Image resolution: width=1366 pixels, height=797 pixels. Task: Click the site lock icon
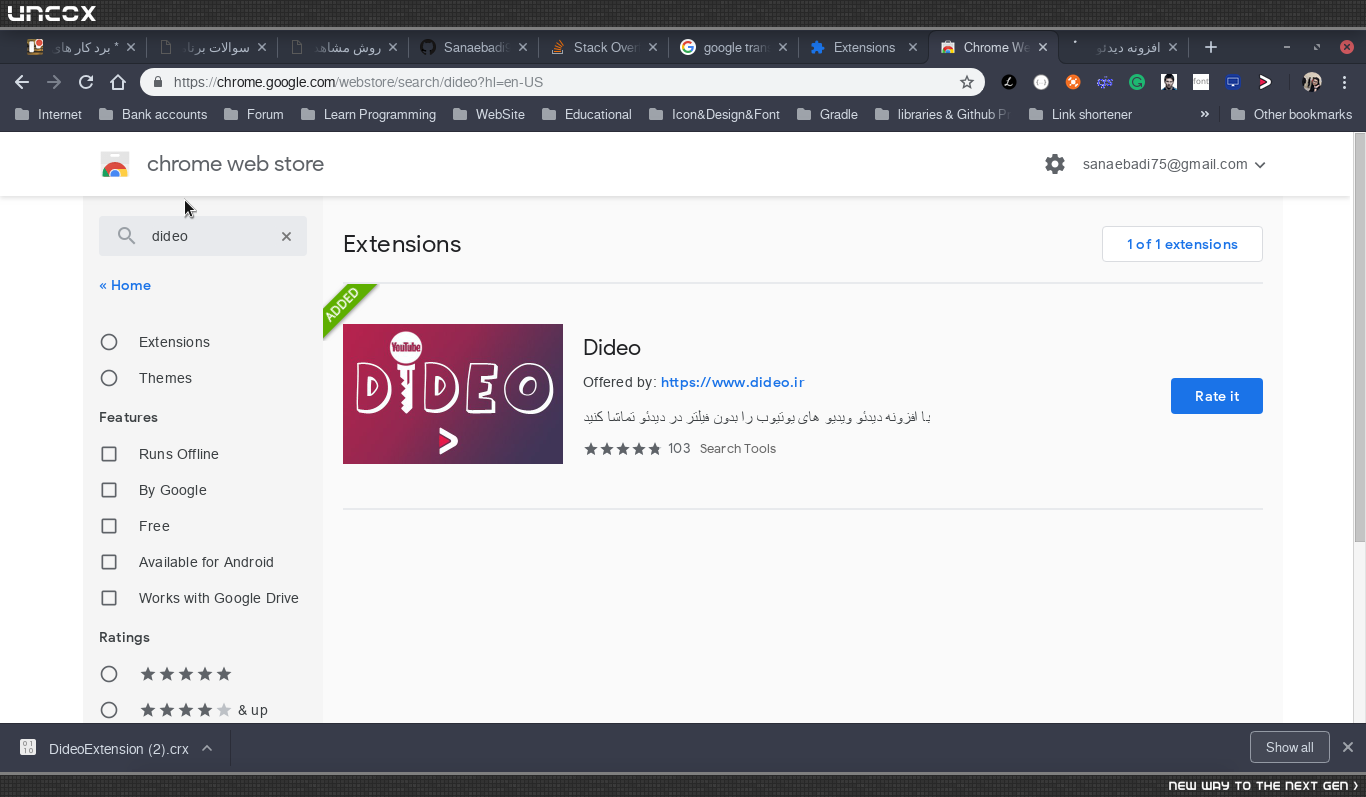click(157, 82)
